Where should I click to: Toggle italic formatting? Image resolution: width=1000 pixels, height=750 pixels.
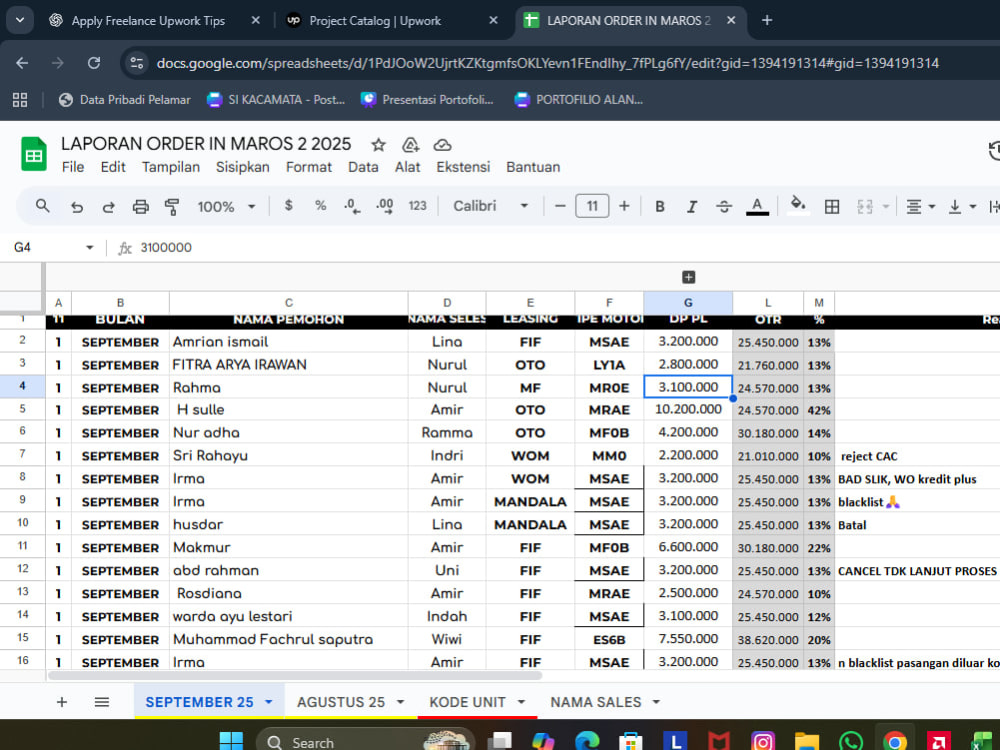point(691,206)
